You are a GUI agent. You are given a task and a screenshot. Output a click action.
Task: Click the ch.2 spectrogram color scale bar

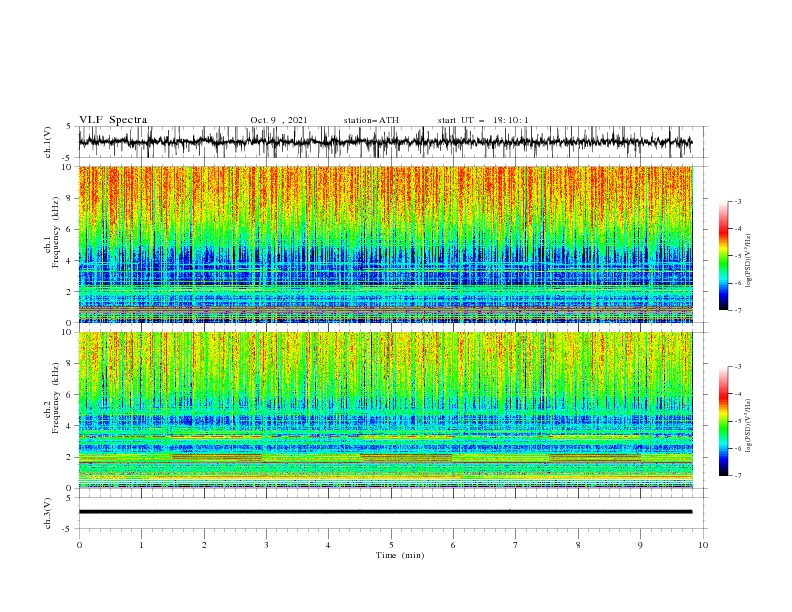pyautogui.click(x=723, y=421)
